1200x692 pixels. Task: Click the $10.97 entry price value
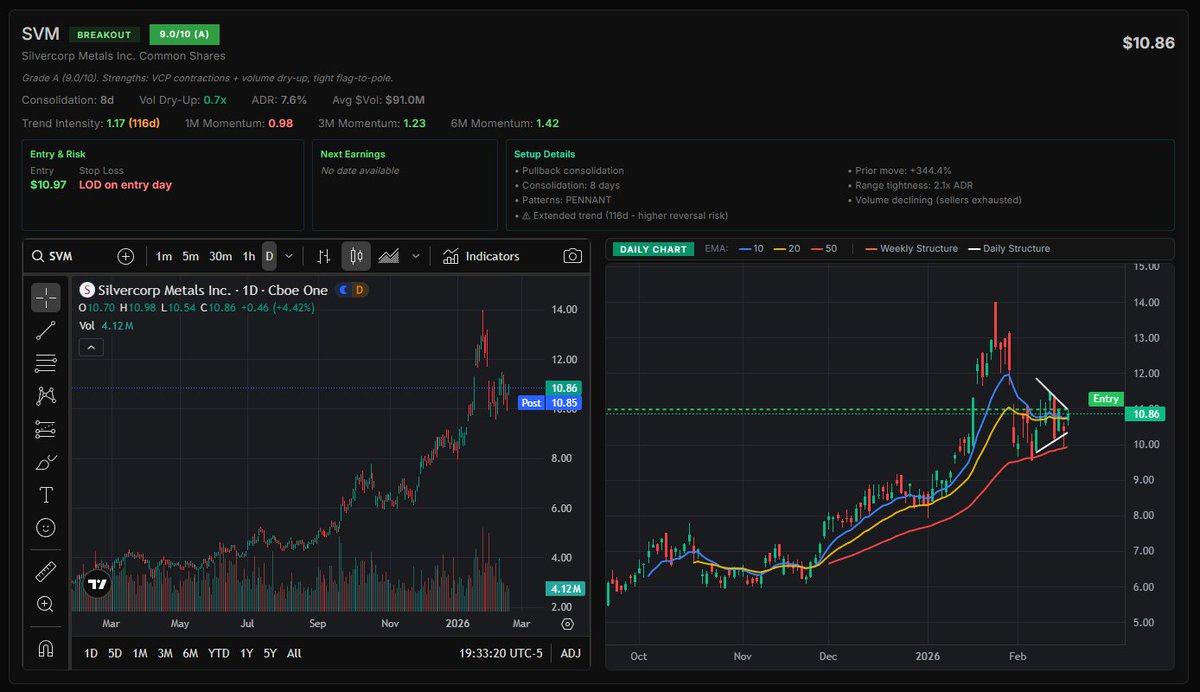click(x=48, y=185)
